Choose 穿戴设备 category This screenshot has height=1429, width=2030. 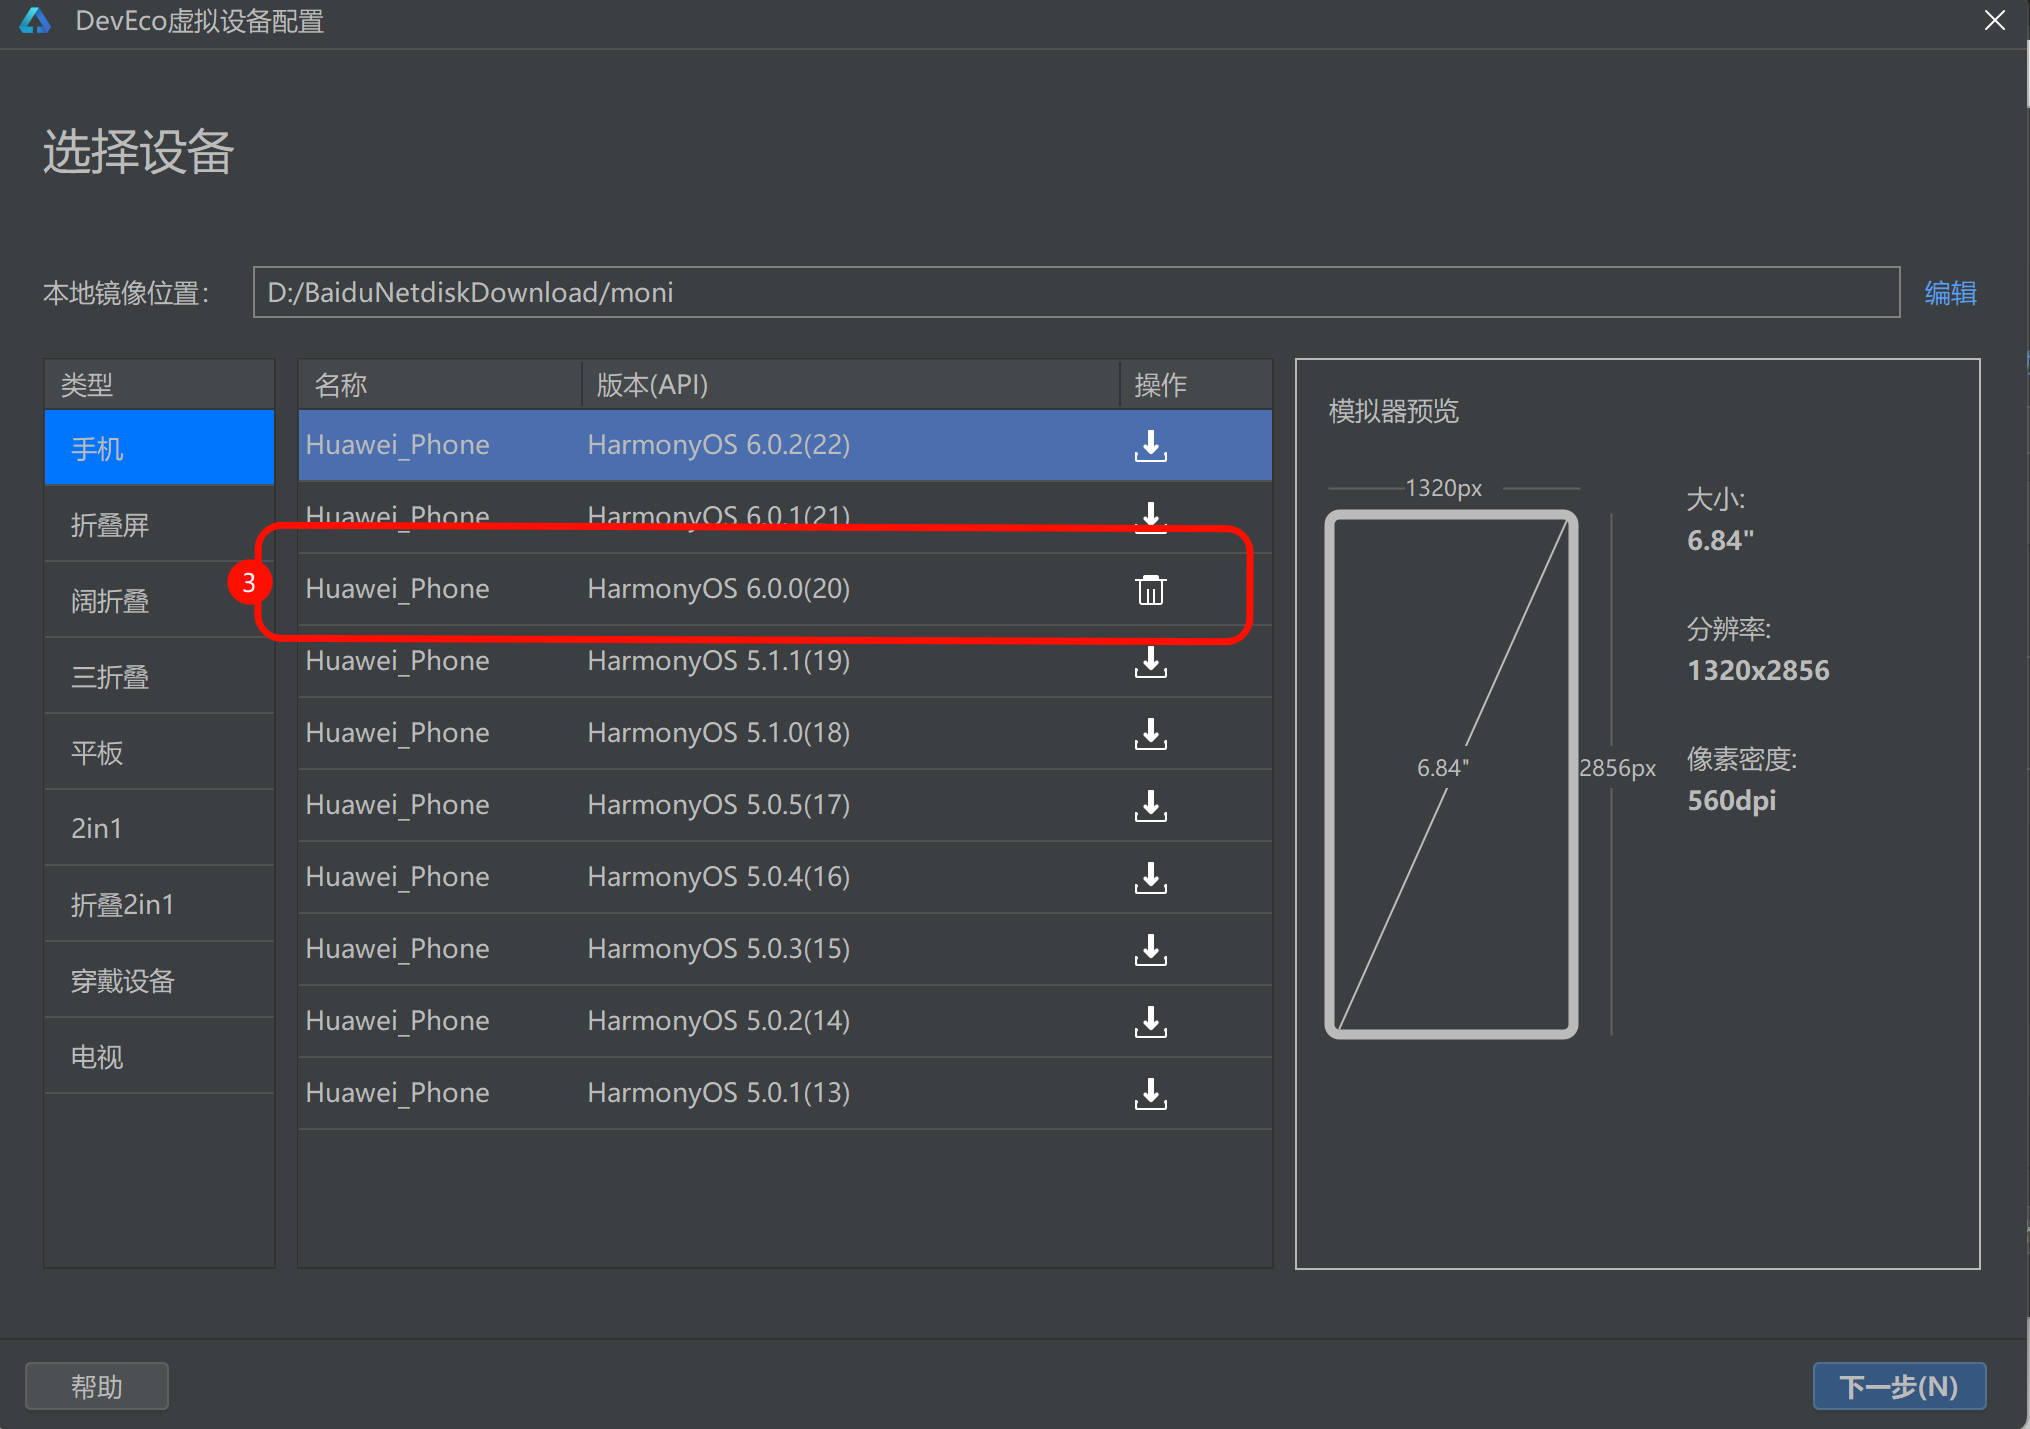[x=122, y=981]
